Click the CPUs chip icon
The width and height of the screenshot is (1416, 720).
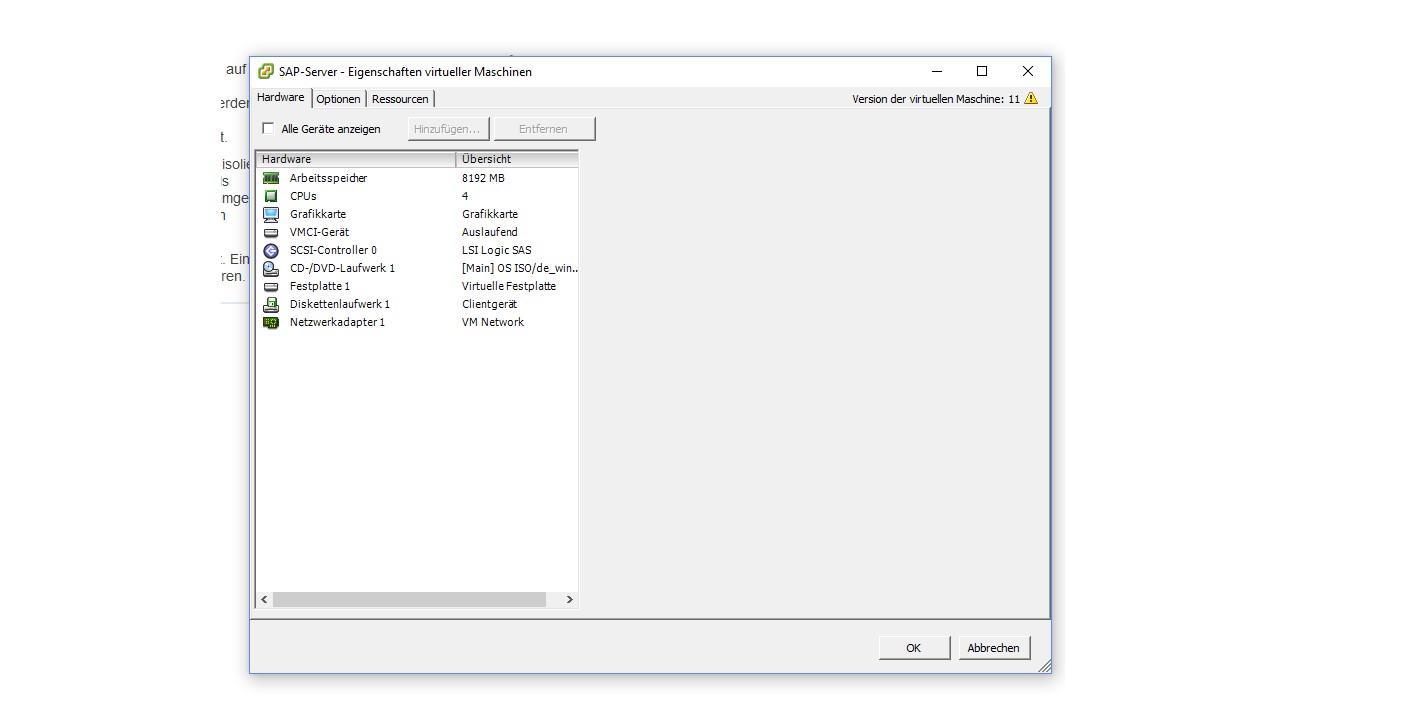pos(271,196)
